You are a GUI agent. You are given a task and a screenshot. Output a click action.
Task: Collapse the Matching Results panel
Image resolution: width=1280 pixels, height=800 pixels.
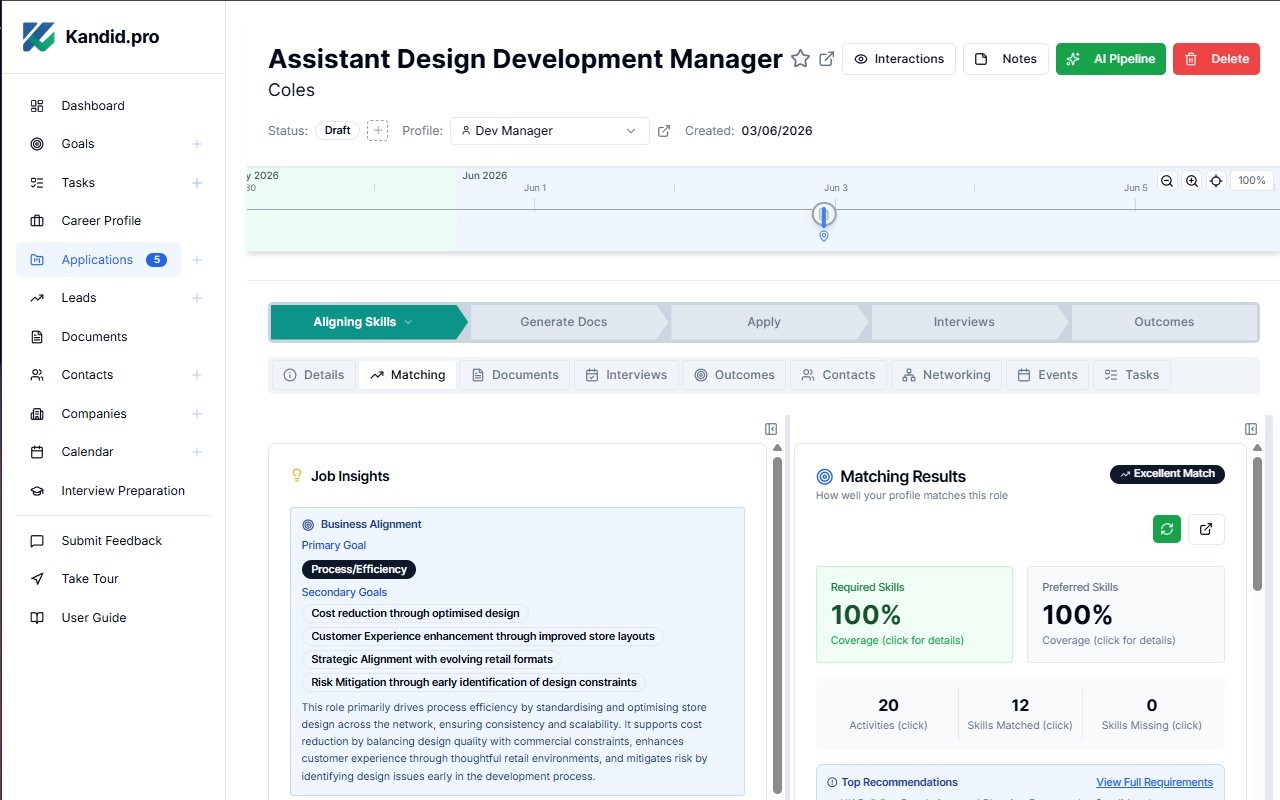pyautogui.click(x=1251, y=429)
